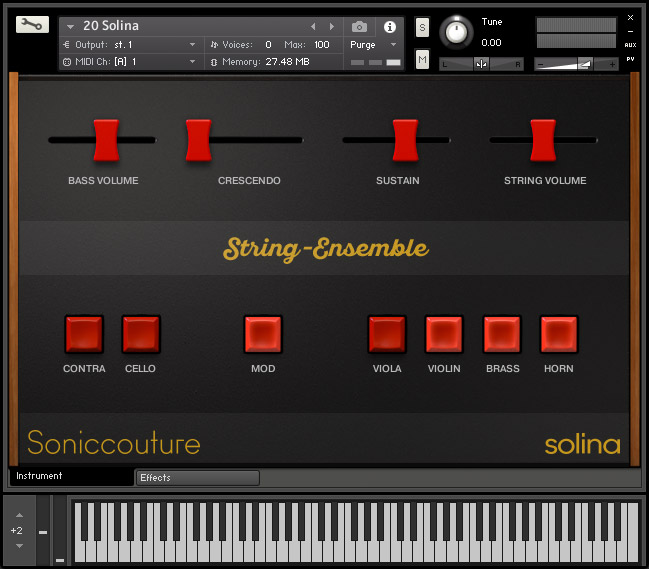This screenshot has height=569, width=649.
Task: Toggle the HORN button
Action: click(x=559, y=334)
